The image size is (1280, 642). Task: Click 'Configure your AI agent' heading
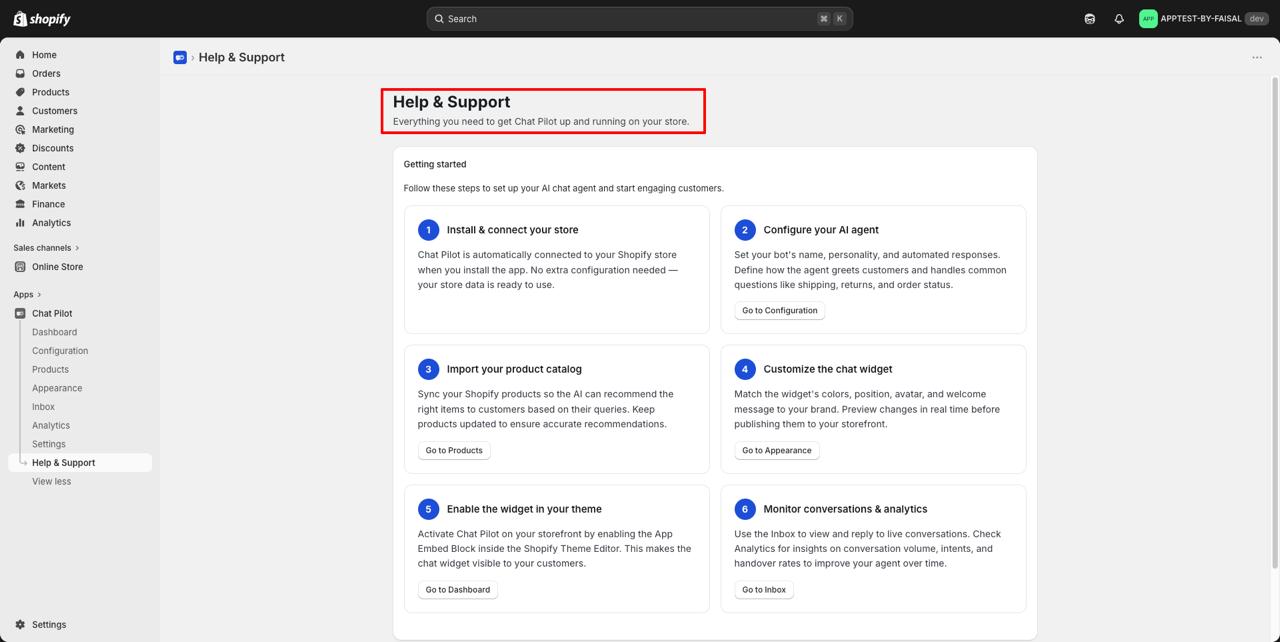821,230
